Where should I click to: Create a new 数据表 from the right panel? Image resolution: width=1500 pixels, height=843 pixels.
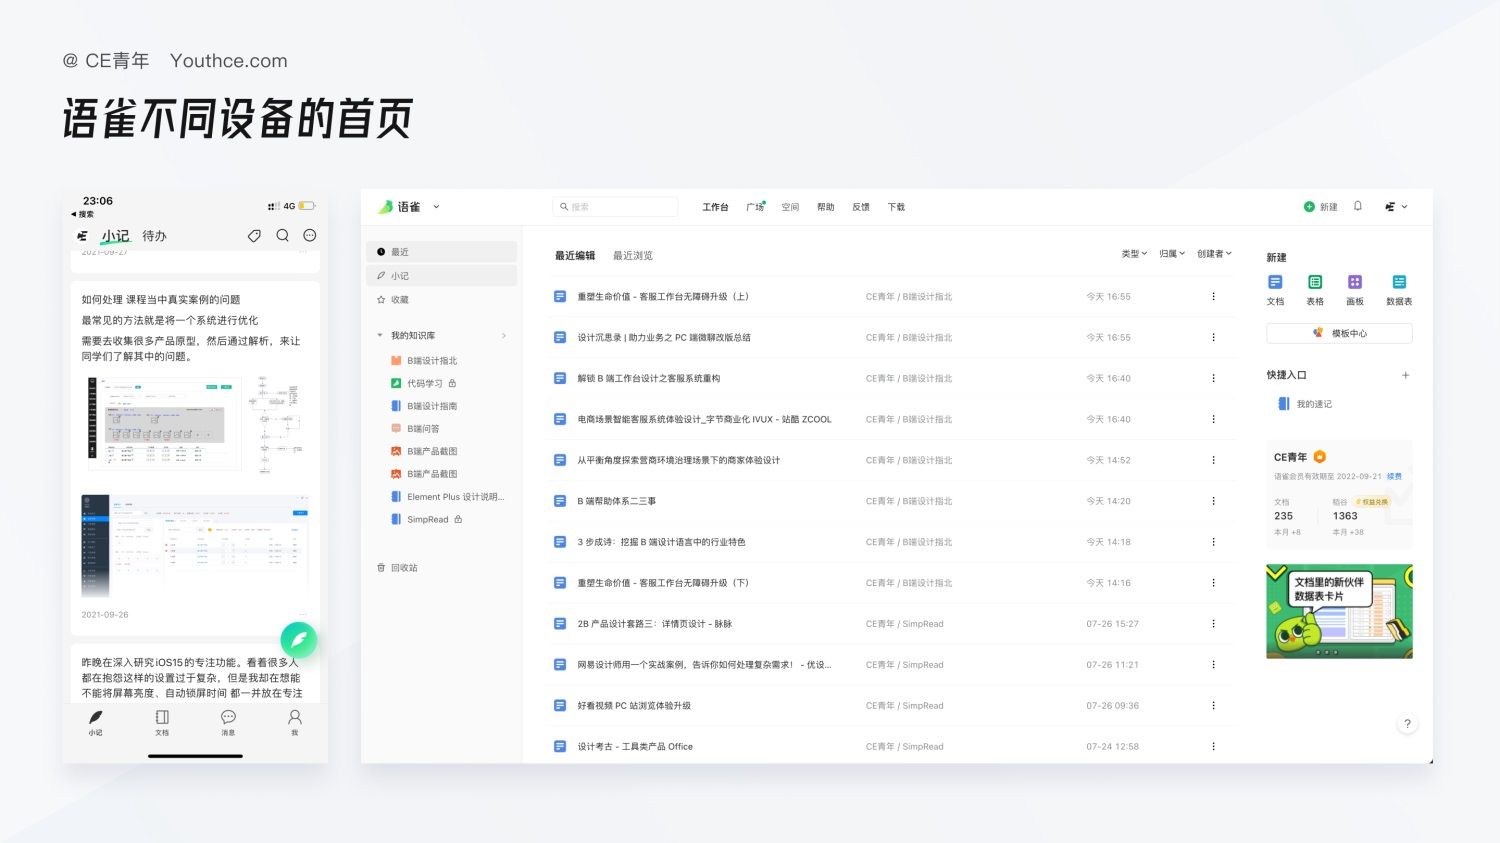point(1399,289)
